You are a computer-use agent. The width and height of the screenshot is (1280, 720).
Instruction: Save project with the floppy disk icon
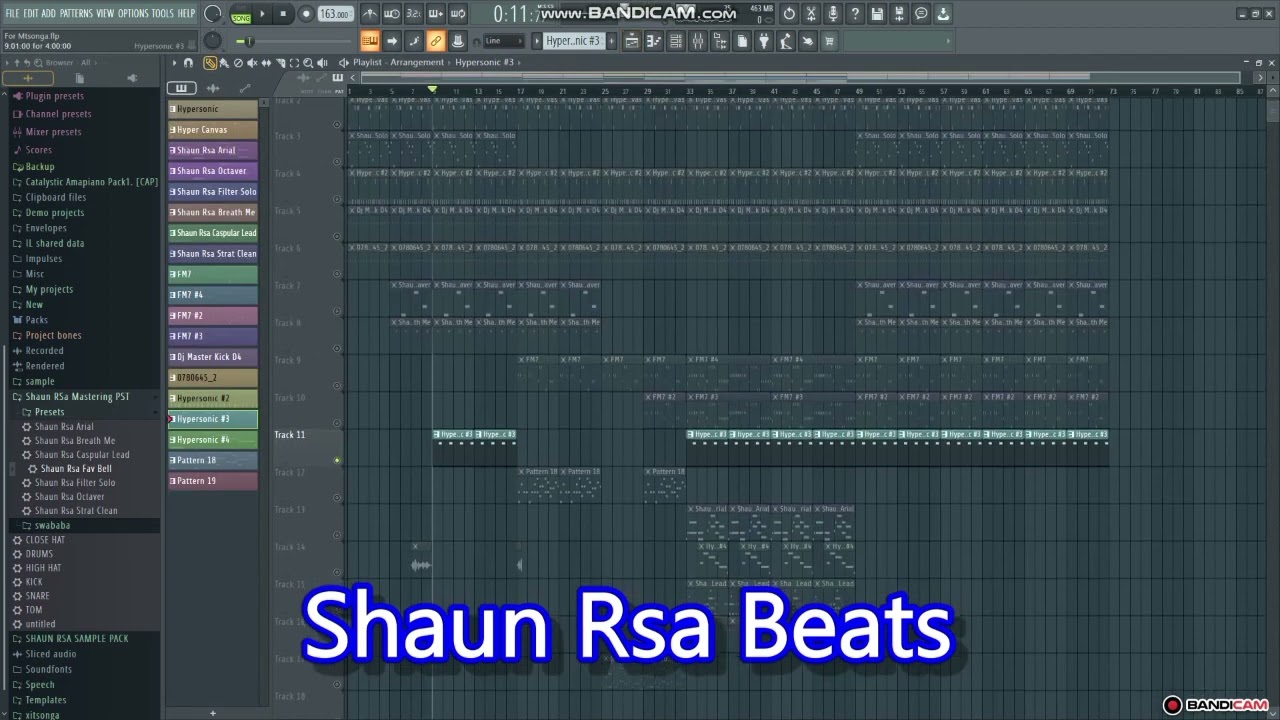877,14
